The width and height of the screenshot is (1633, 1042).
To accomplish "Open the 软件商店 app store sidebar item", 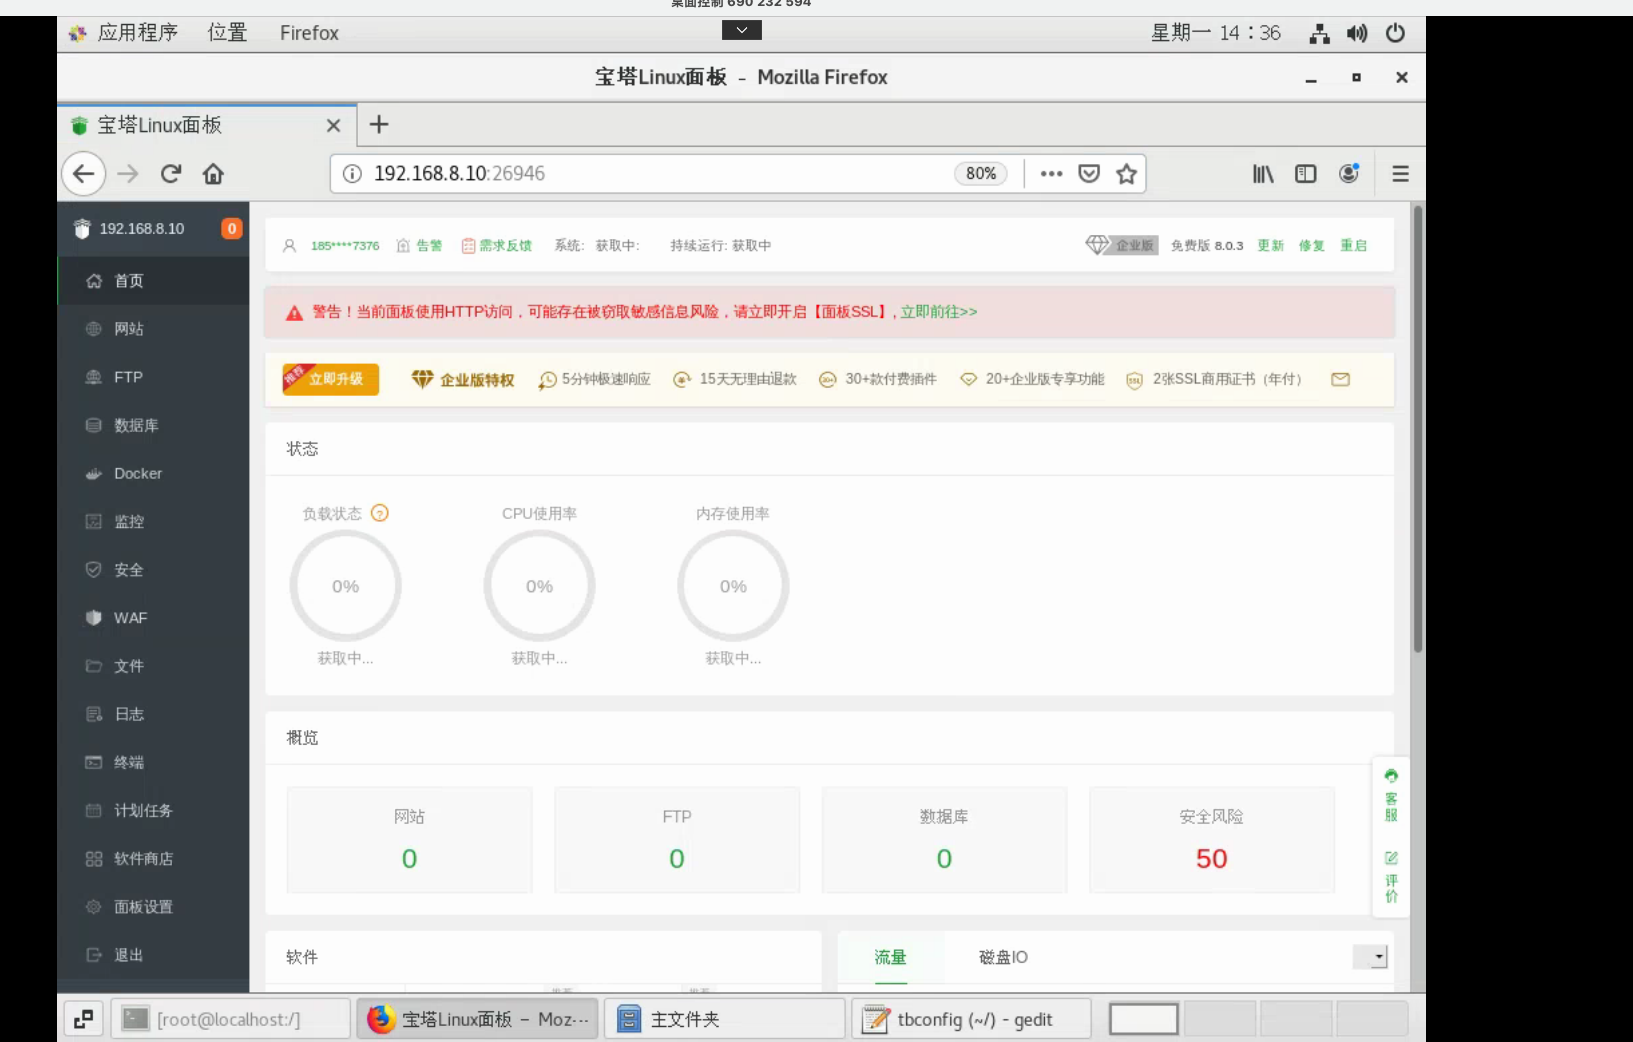I will tap(153, 858).
